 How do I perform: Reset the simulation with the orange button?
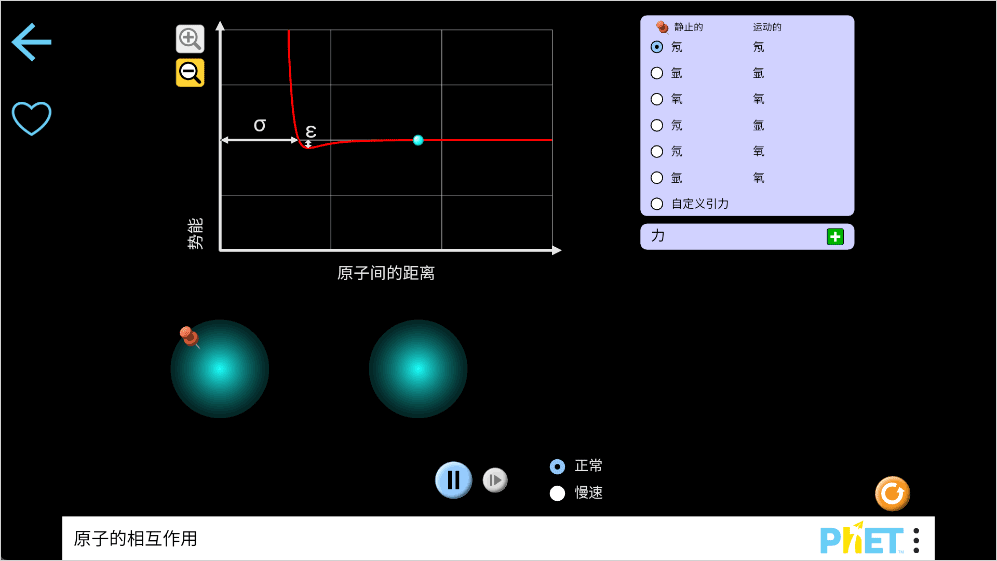[892, 494]
